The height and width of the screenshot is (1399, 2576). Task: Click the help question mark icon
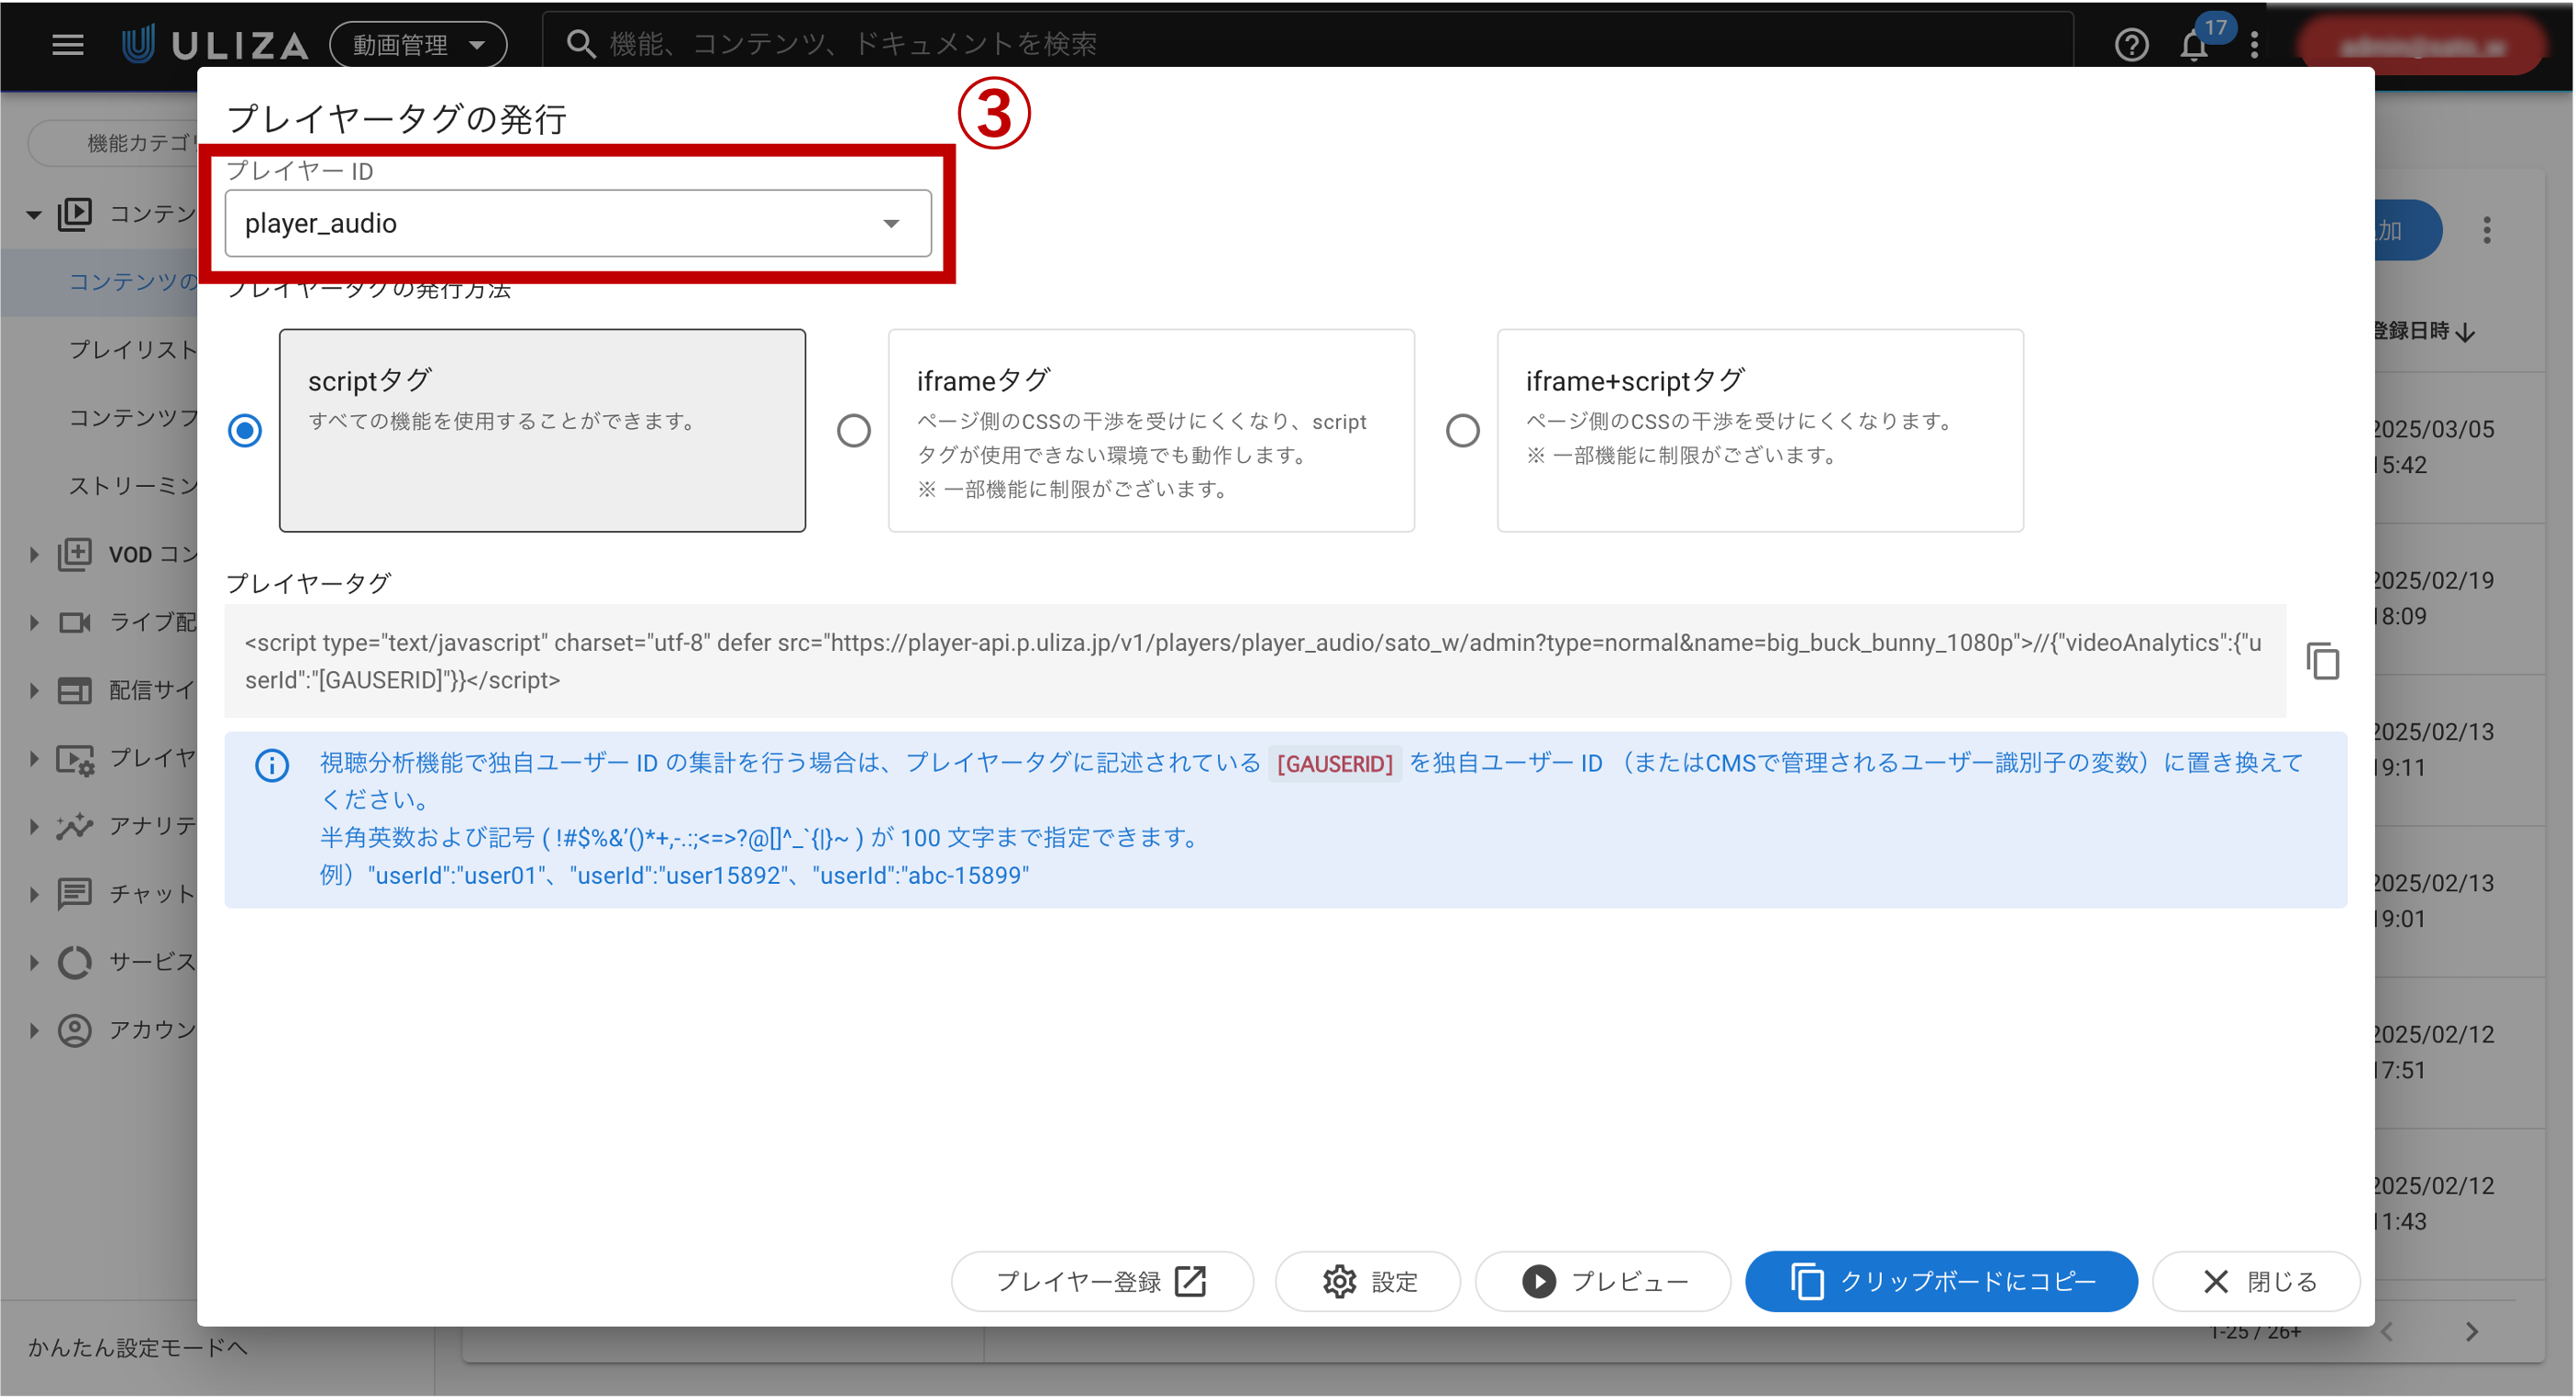pyautogui.click(x=2131, y=44)
